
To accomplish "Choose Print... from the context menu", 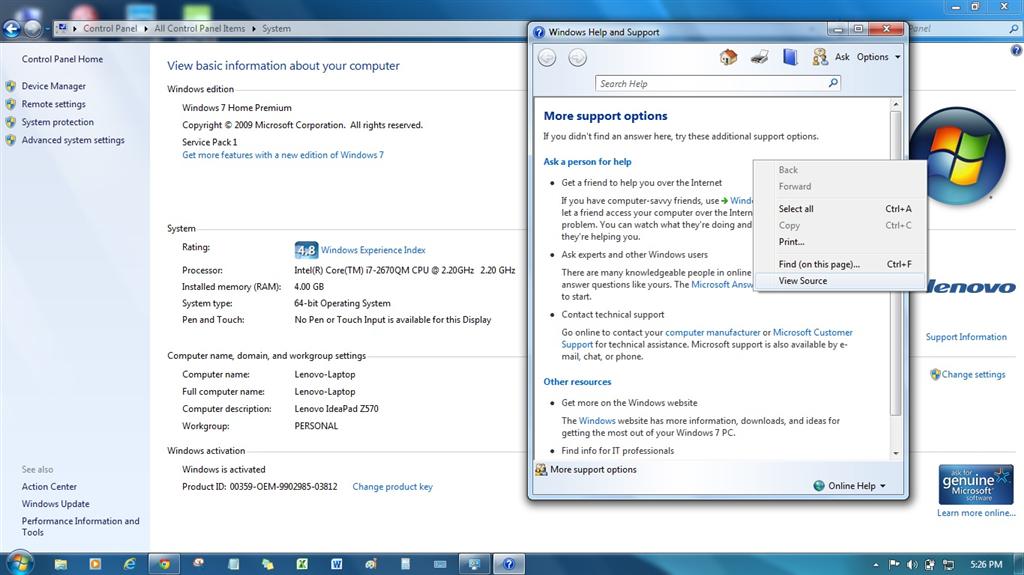I will point(839,242).
